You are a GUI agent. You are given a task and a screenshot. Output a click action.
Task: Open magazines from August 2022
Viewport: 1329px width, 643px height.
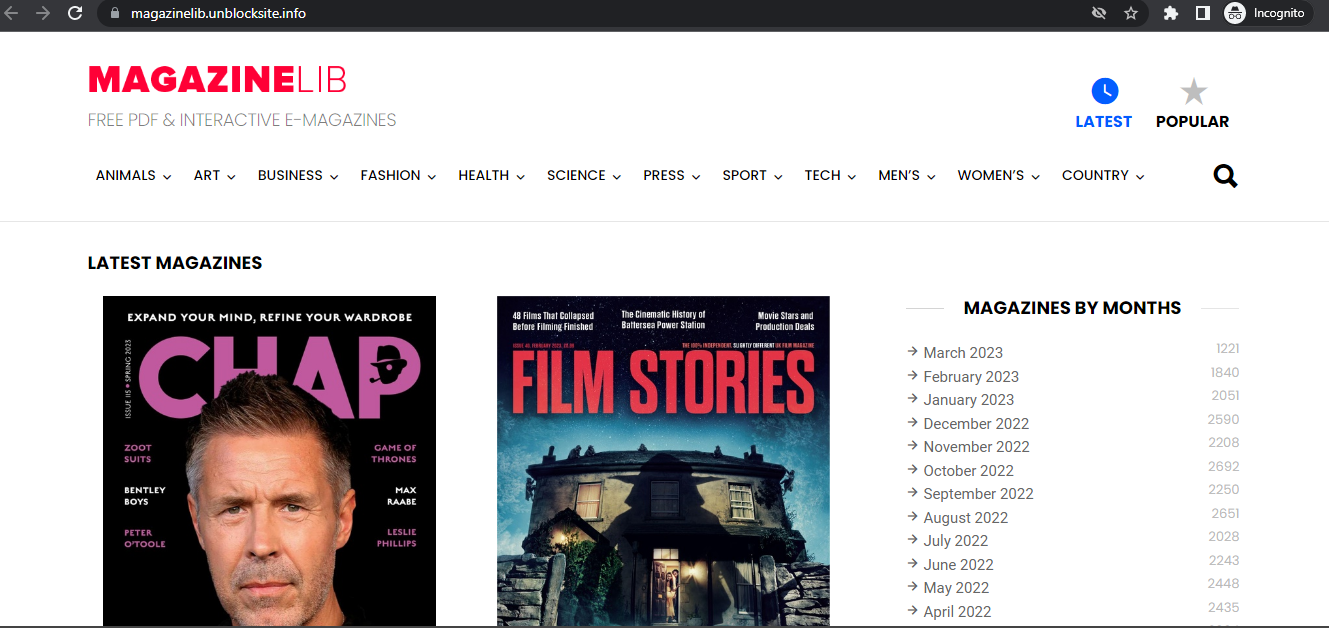pyautogui.click(x=965, y=517)
